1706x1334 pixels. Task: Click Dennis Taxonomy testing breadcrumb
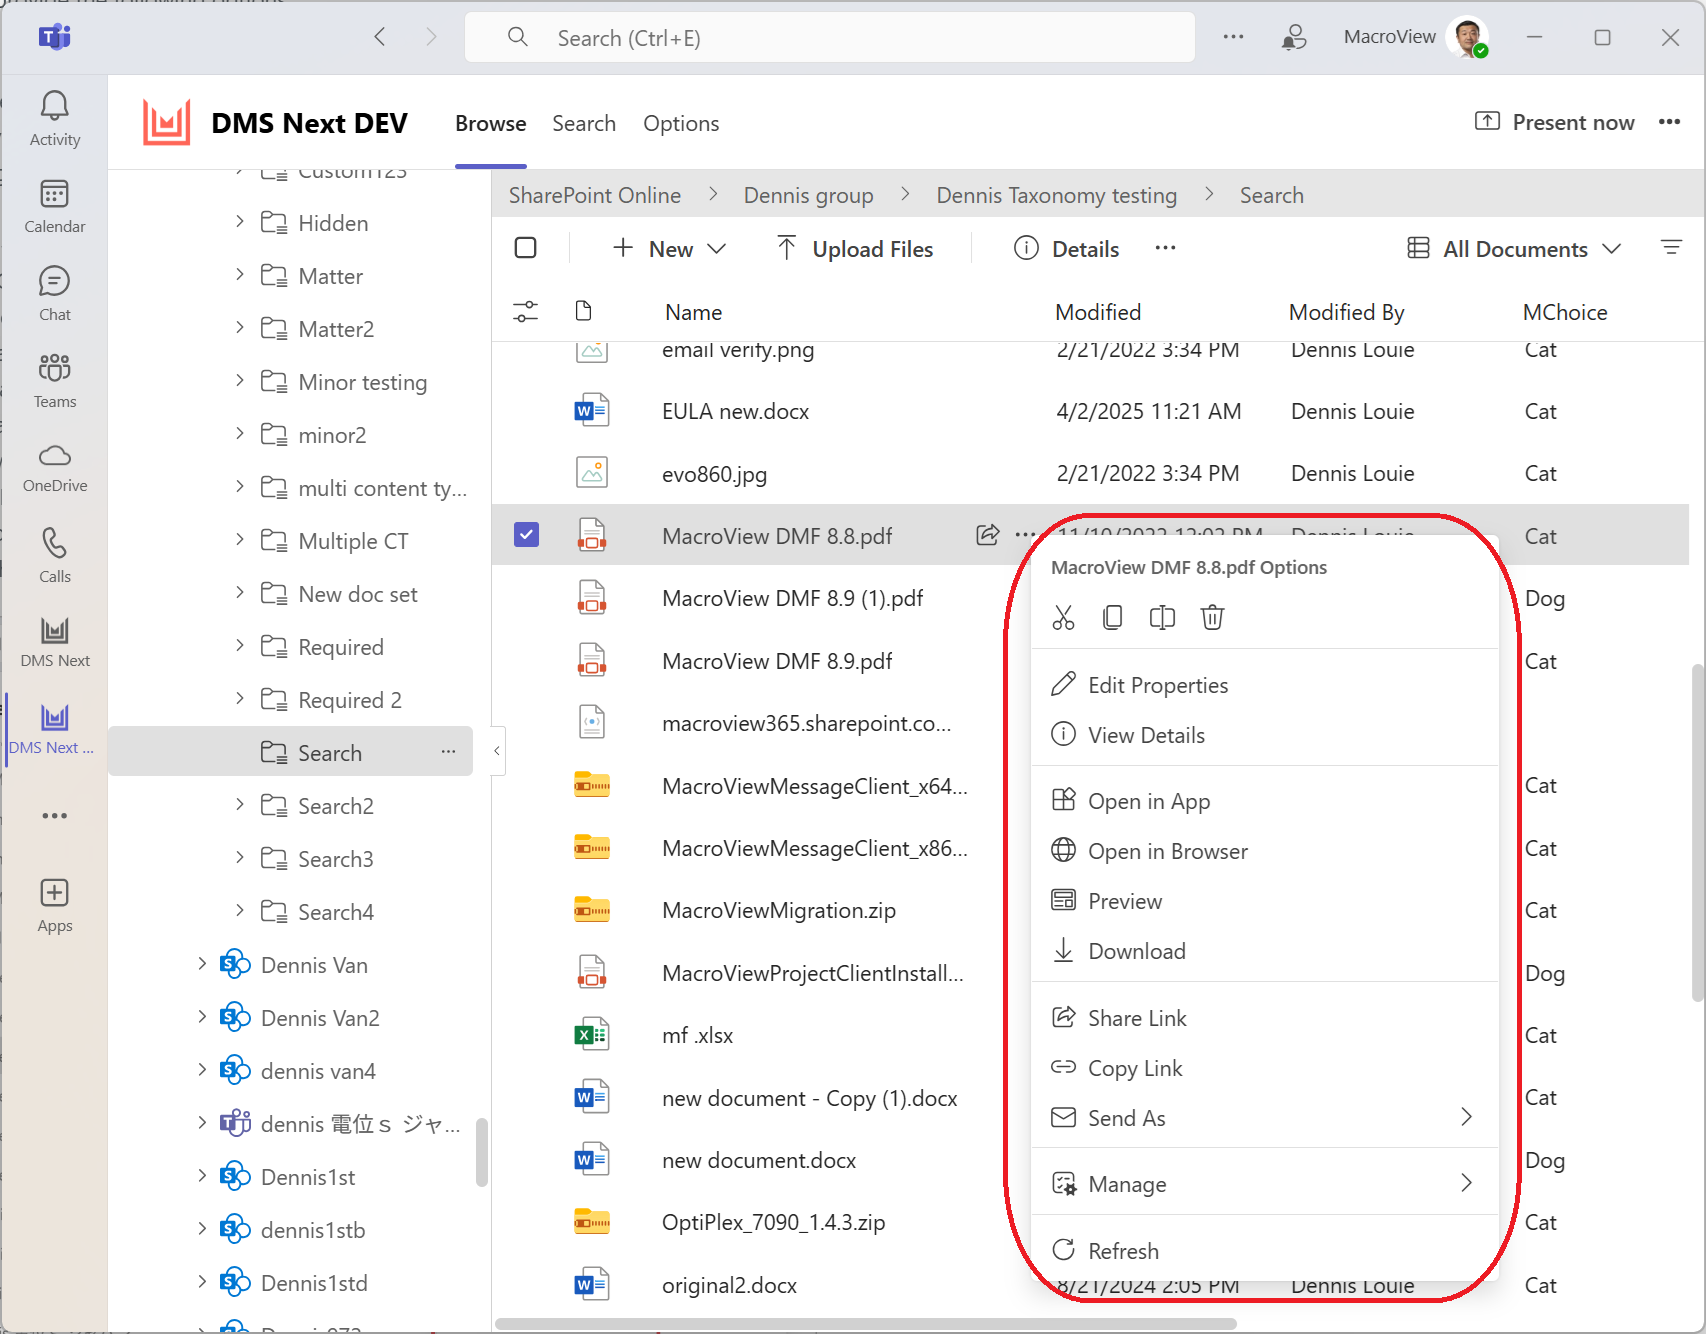click(x=1057, y=195)
